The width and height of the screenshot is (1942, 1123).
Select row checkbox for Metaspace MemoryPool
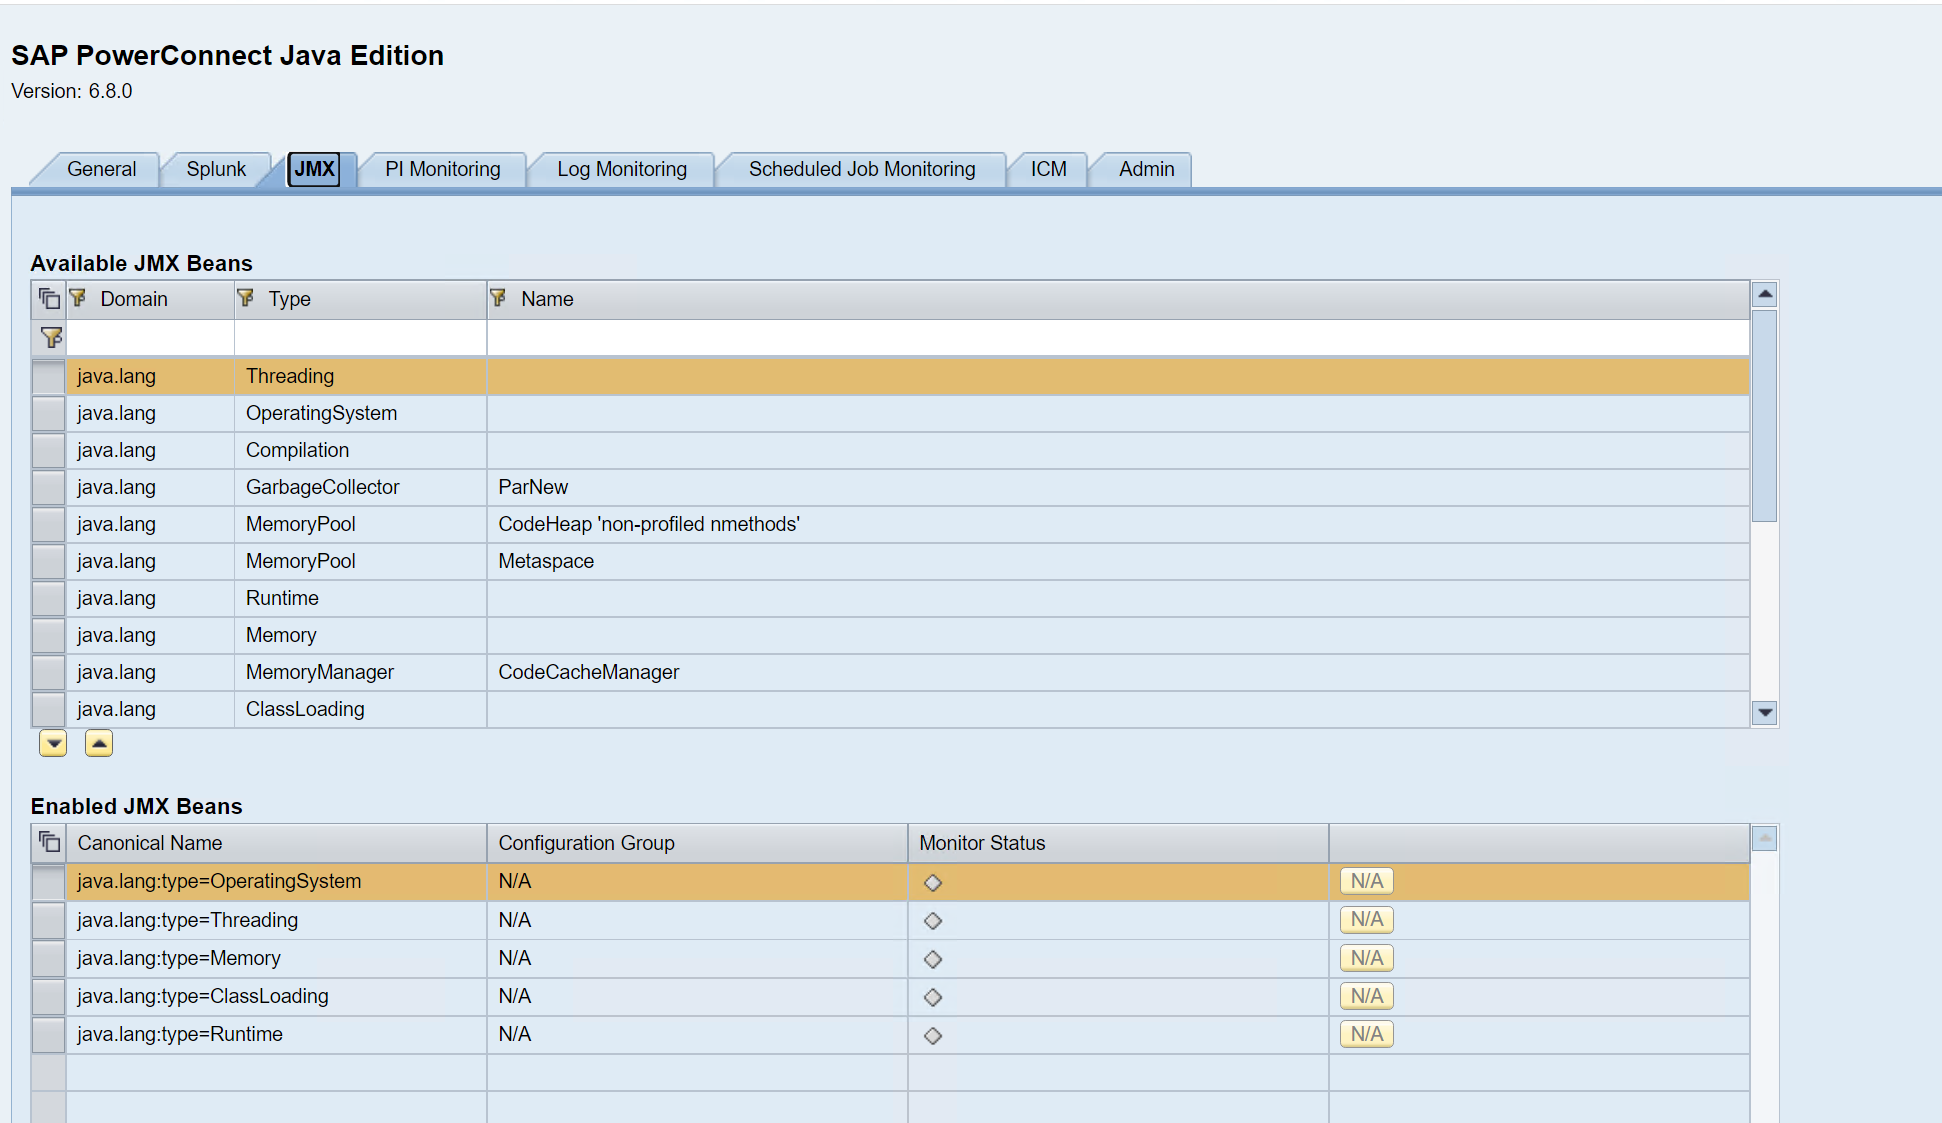coord(48,561)
